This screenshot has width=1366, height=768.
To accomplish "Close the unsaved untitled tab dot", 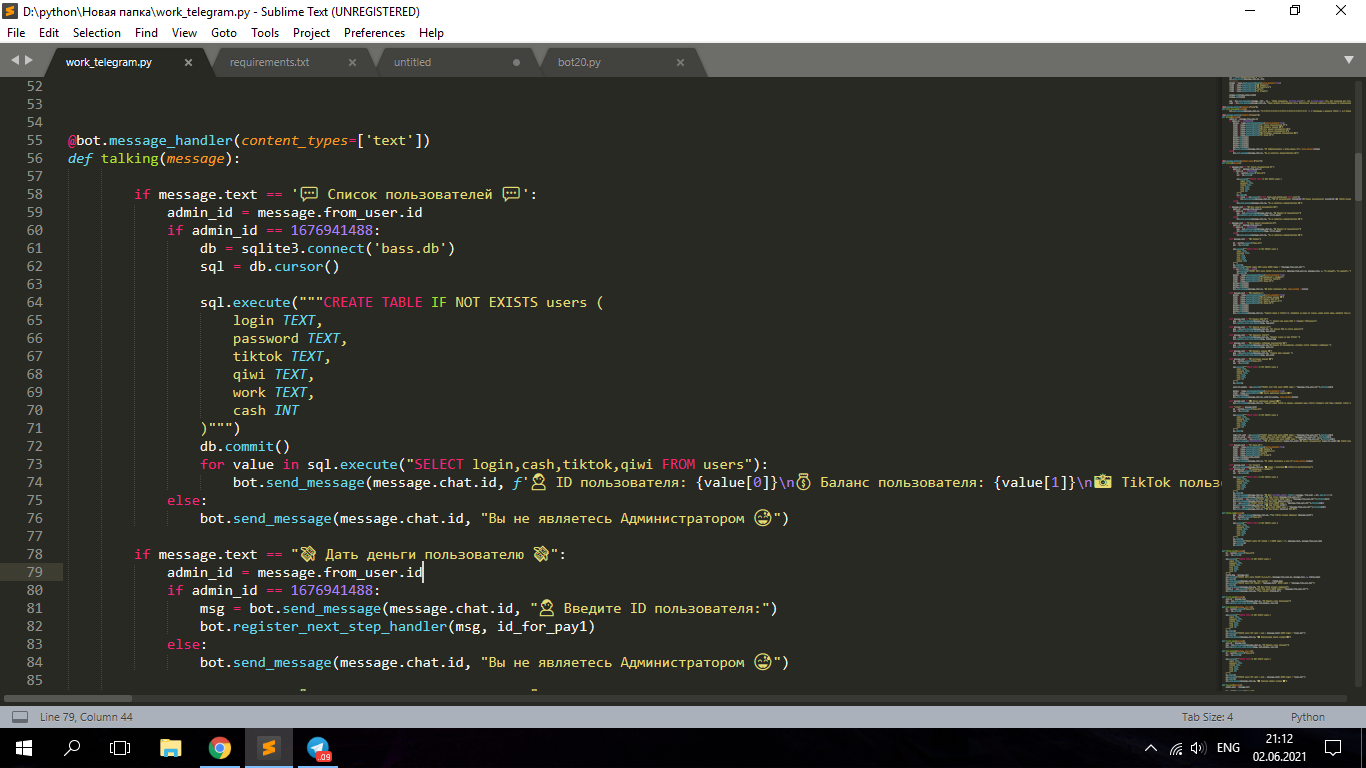I will [516, 62].
